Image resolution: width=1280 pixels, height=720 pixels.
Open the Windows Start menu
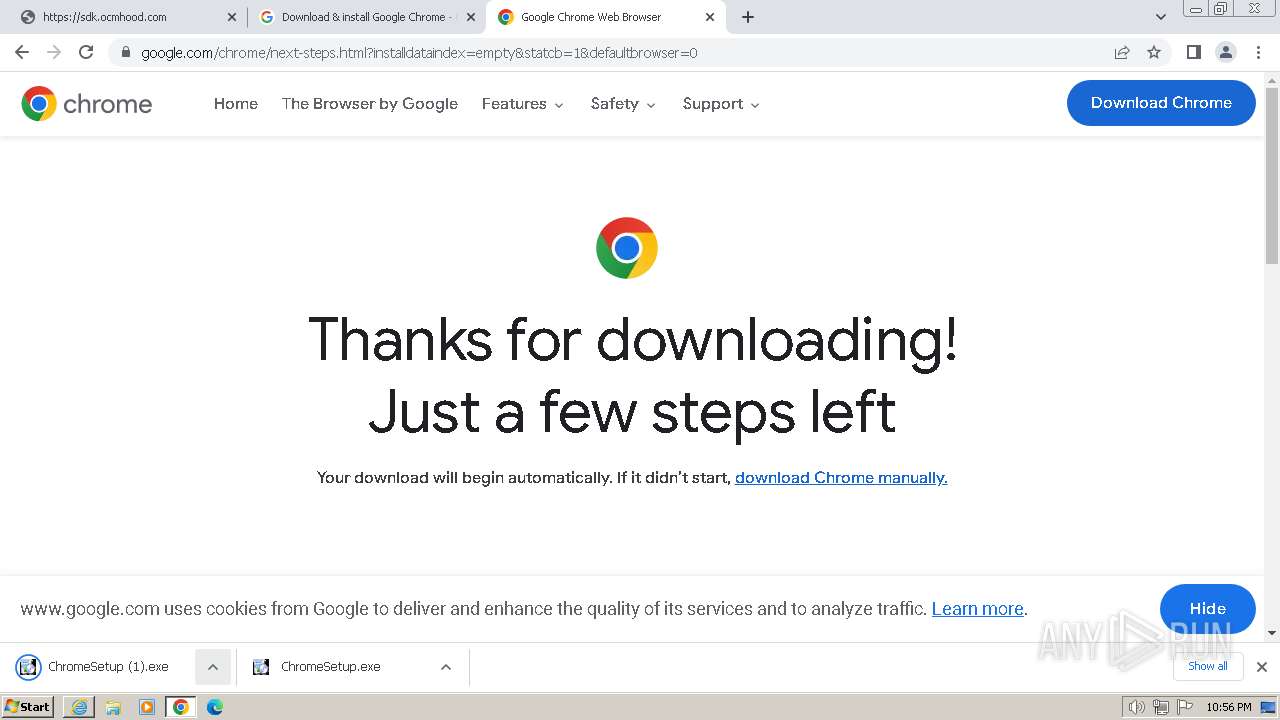coord(28,707)
